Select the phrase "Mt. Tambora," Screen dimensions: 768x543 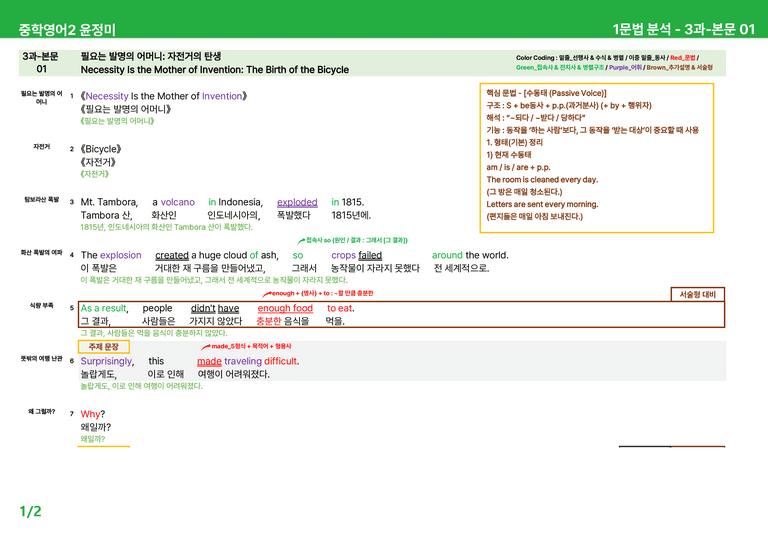109,202
